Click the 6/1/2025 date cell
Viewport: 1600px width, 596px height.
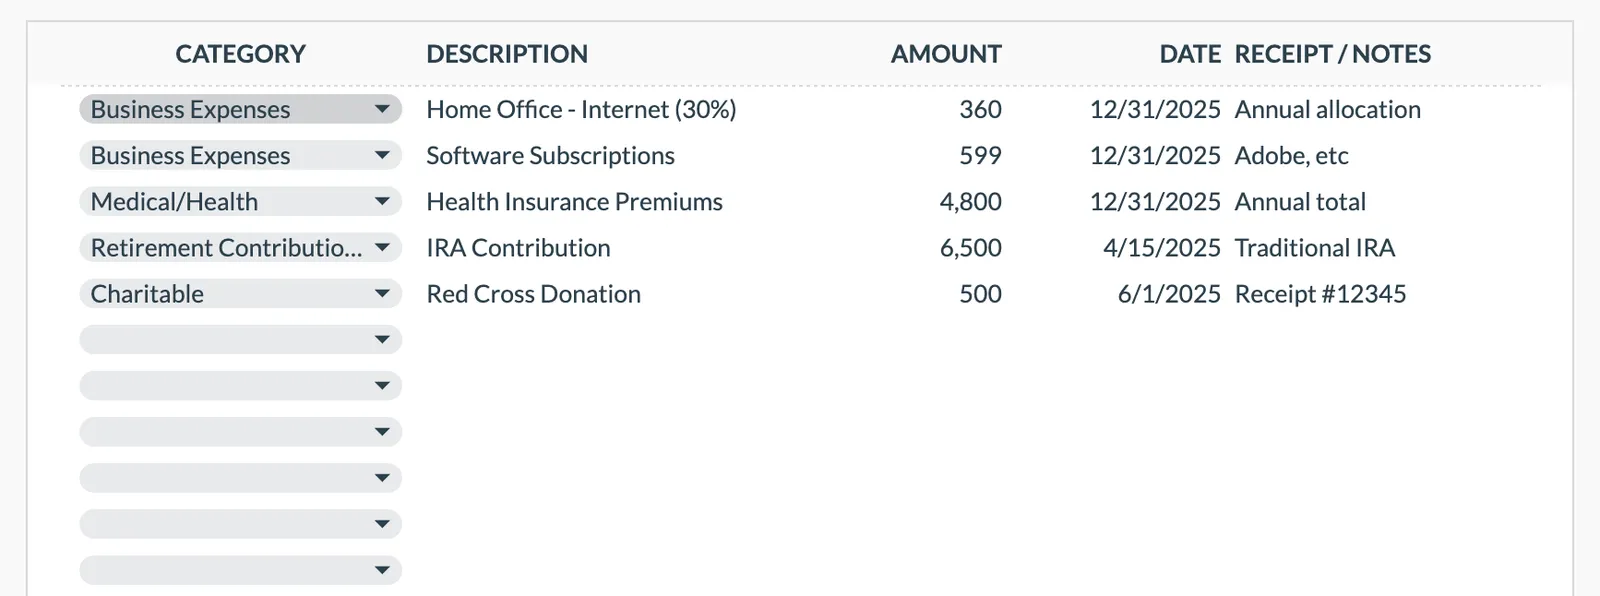(x=1170, y=293)
